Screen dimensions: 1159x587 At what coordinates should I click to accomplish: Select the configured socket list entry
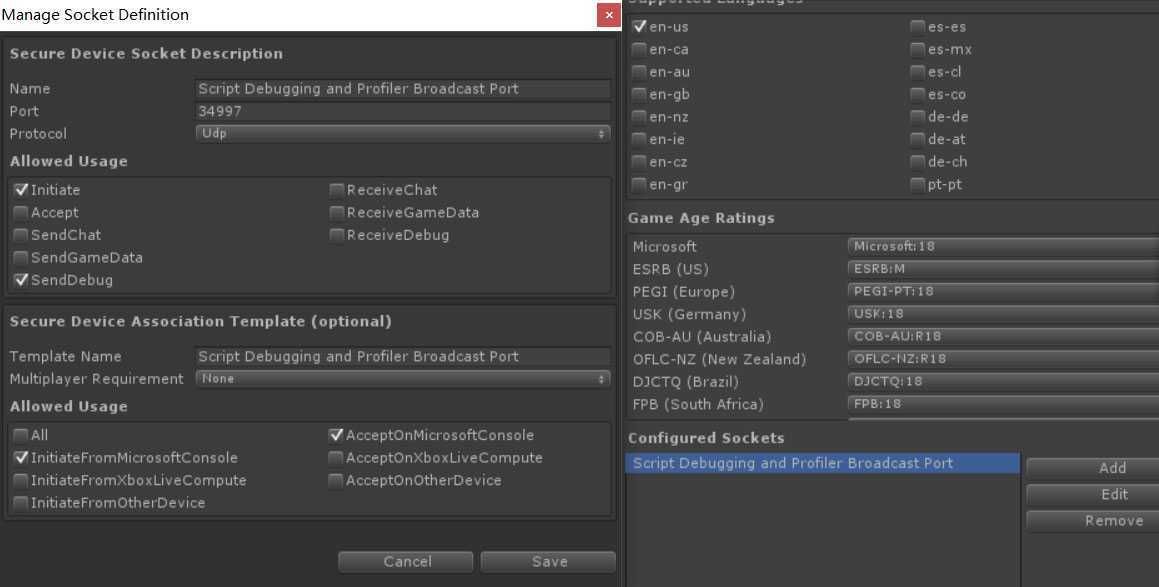tap(823, 464)
